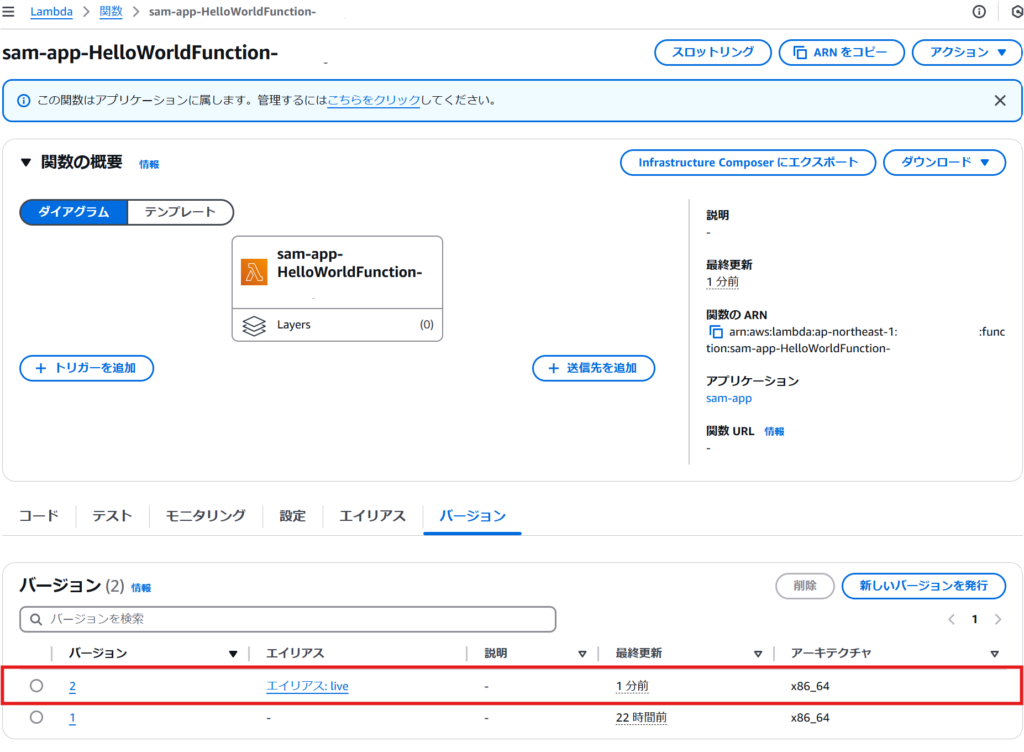
Task: Open 情報 link beside バージョン (2)
Action: coord(141,588)
